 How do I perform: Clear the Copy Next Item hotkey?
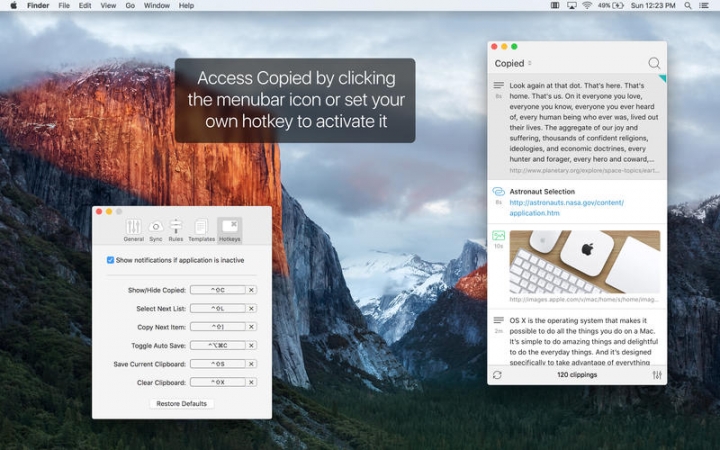pos(251,326)
